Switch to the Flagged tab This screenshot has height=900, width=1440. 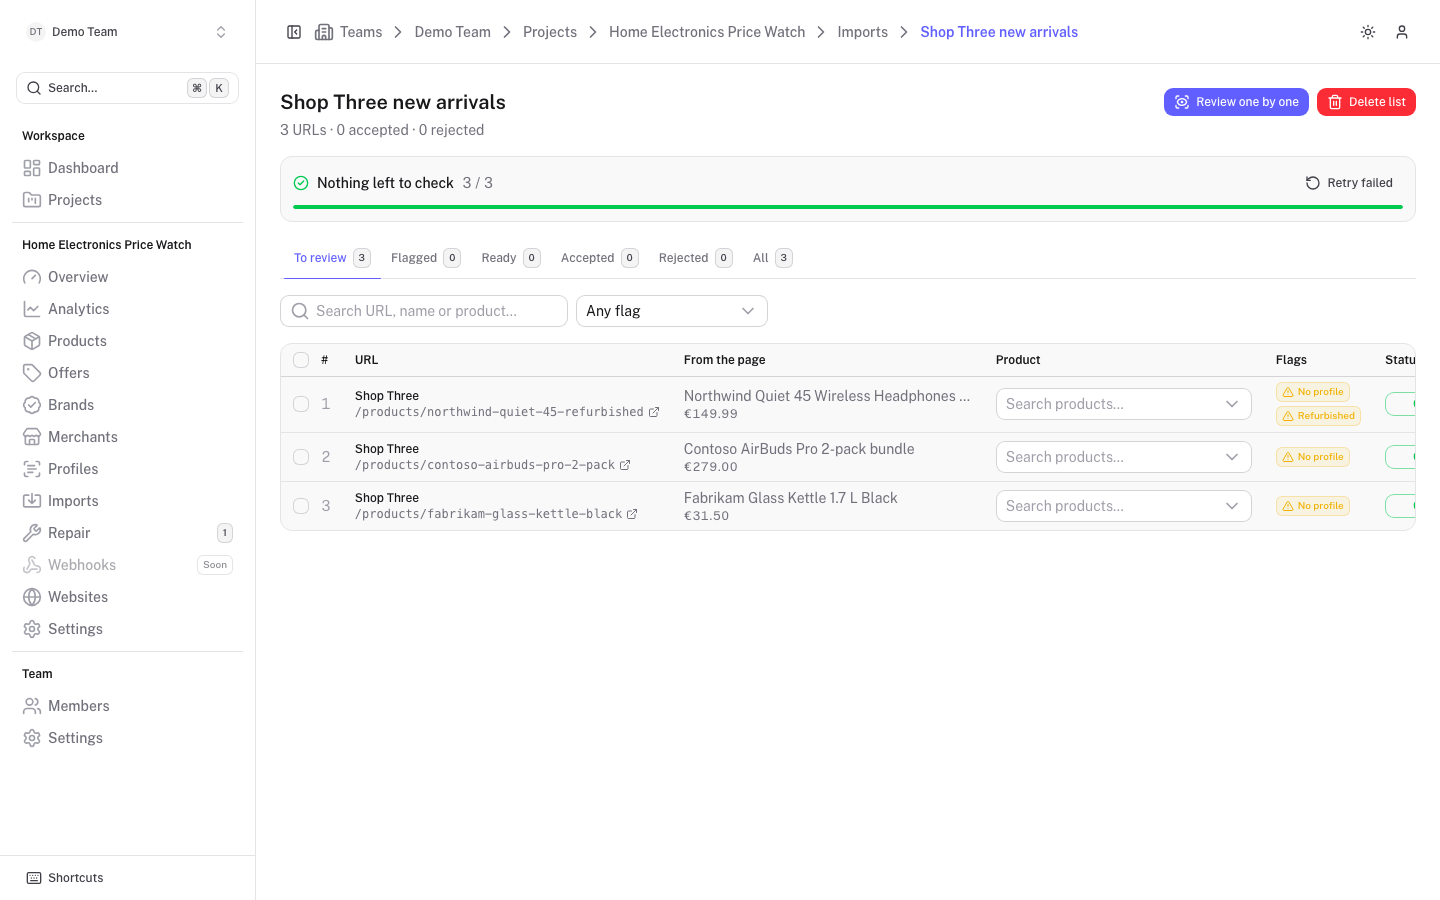pos(426,258)
